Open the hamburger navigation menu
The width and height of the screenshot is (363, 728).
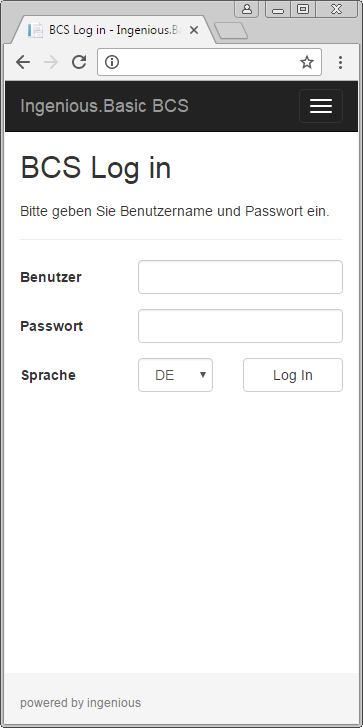tap(321, 106)
